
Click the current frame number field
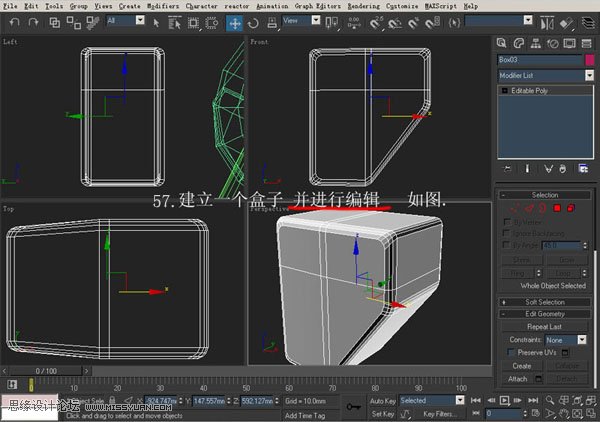tap(503, 414)
